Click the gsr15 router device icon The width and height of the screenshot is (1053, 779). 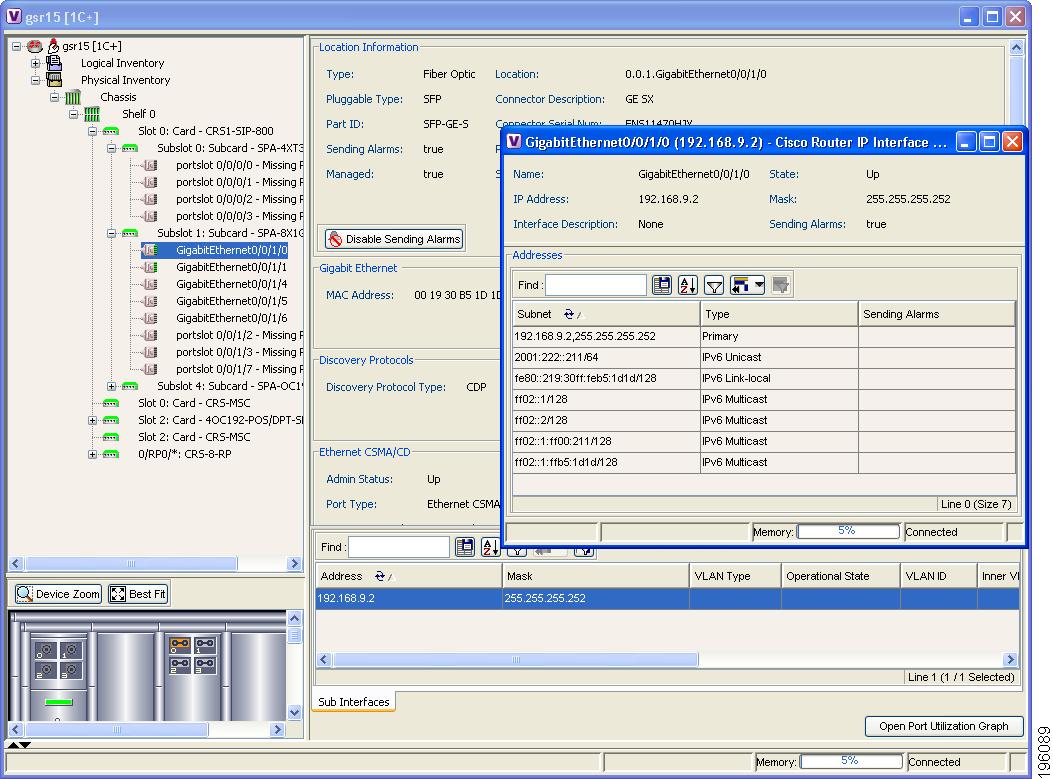[36, 46]
